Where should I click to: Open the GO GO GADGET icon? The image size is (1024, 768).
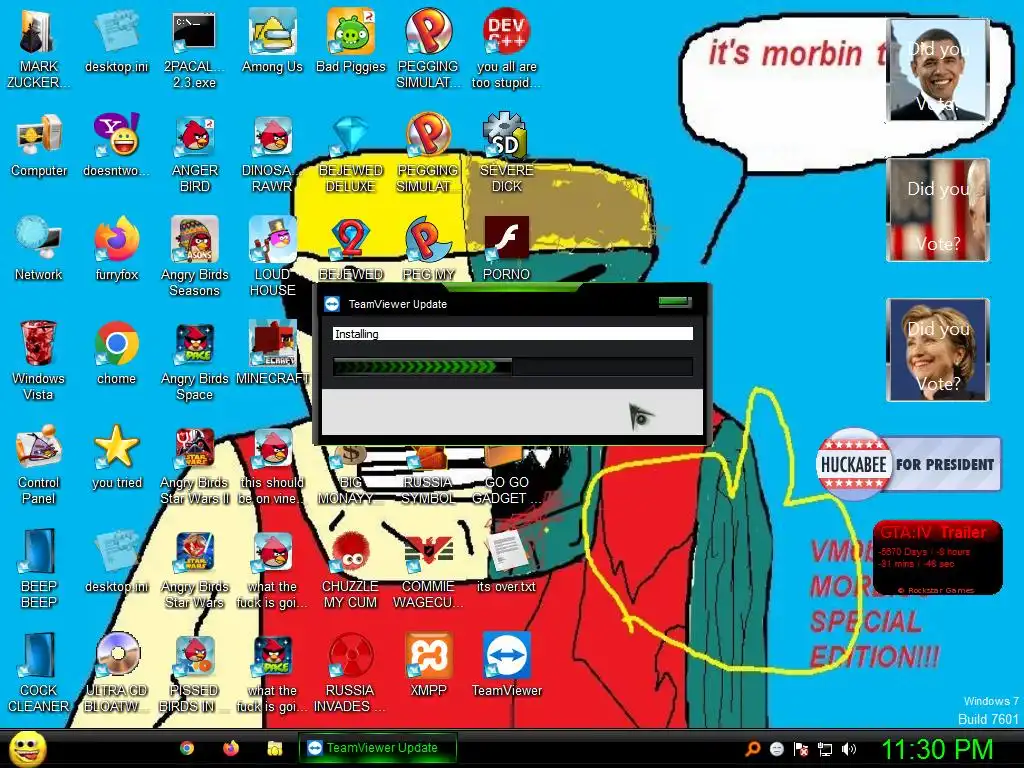[506, 477]
